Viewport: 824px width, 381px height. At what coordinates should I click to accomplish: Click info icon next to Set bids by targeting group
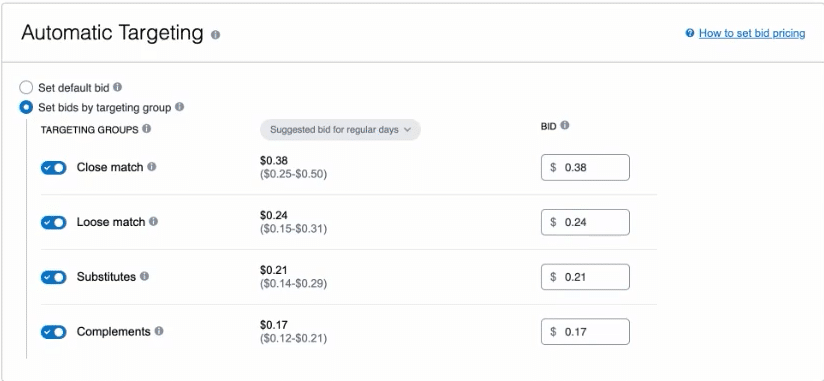(x=179, y=107)
